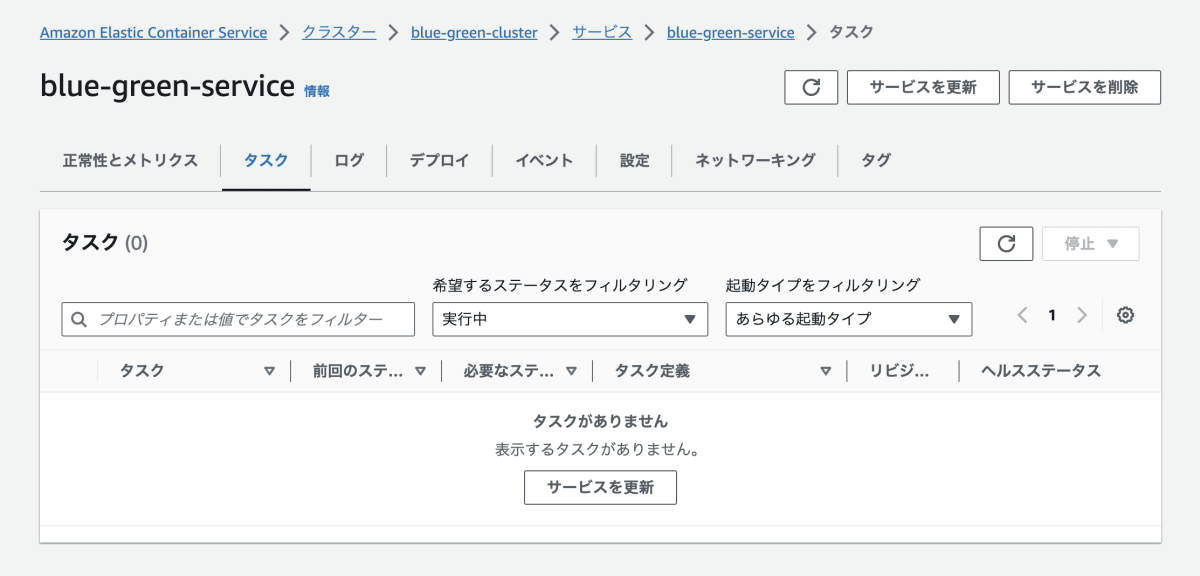1200x576 pixels.
Task: Open blue-green-cluster breadcrumb link
Action: point(474,33)
